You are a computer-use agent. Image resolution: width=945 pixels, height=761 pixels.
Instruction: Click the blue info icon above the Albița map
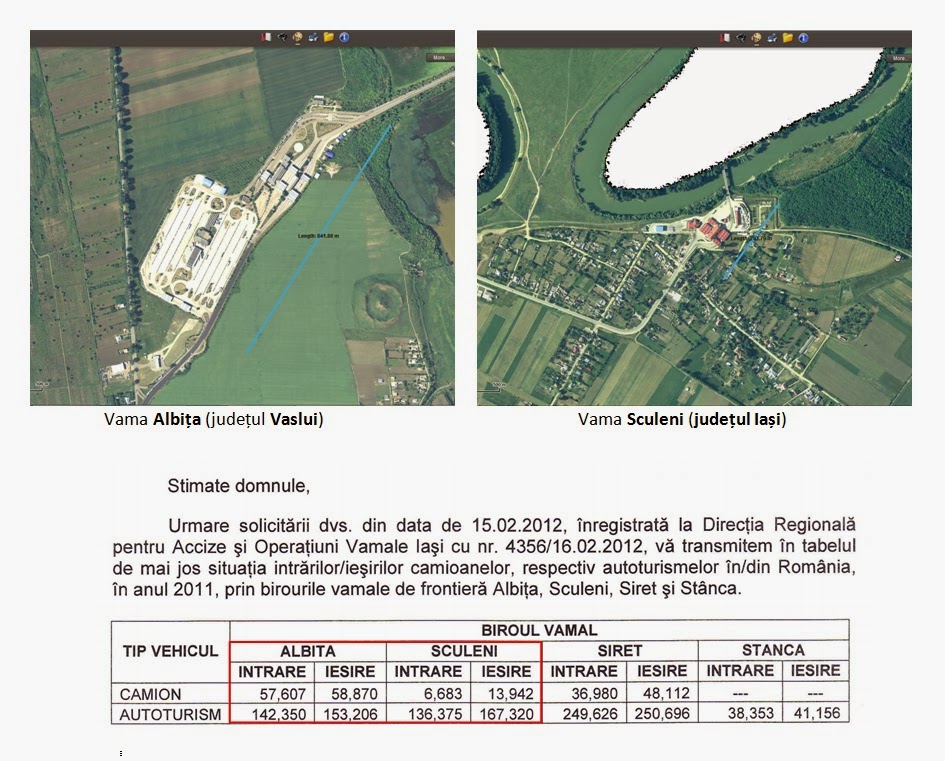[x=344, y=37]
